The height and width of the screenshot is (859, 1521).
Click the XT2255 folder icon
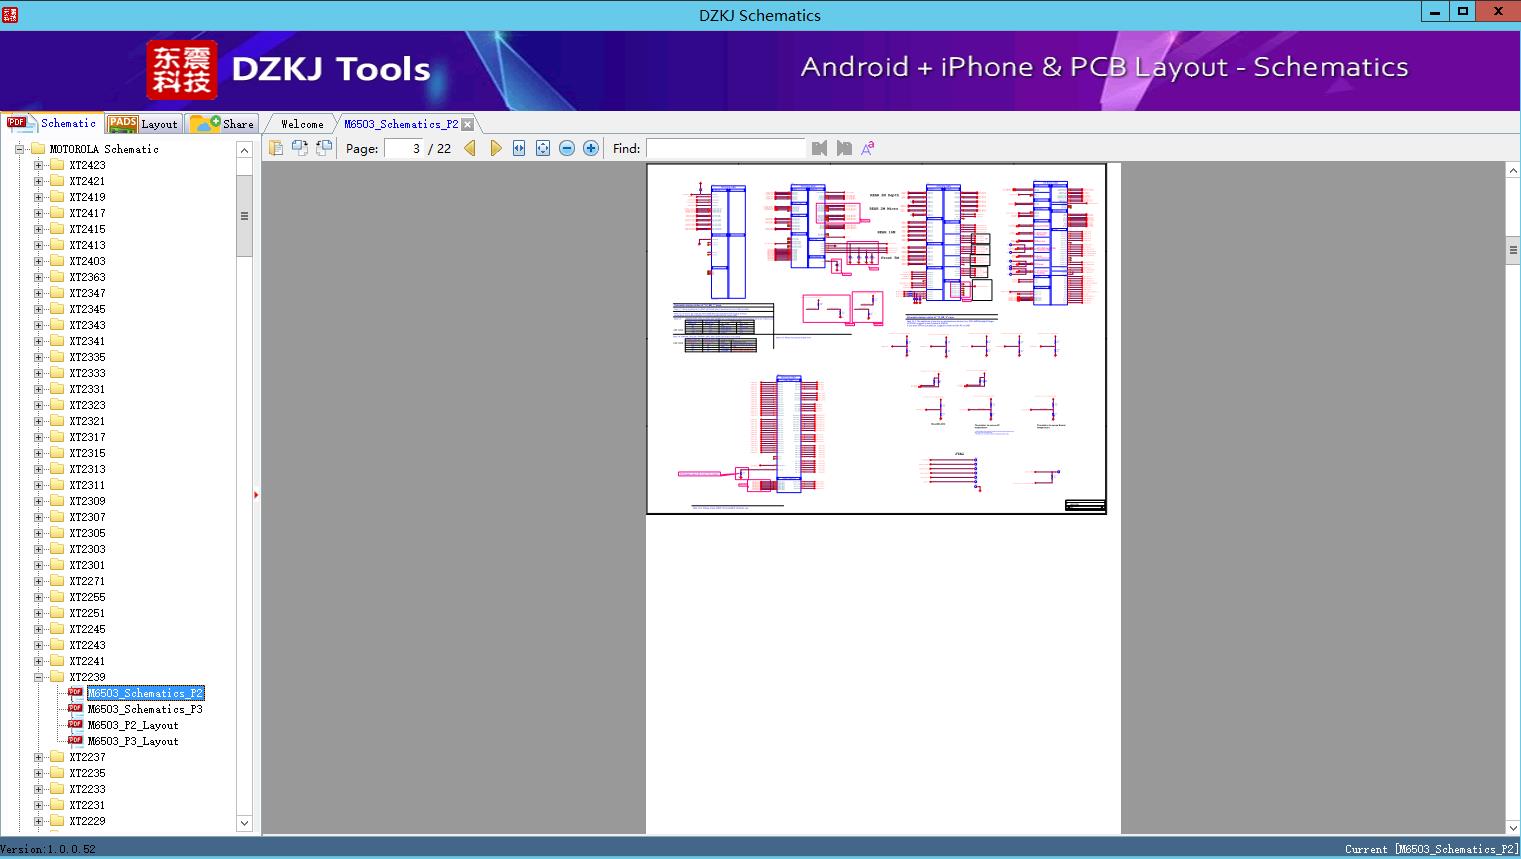click(57, 597)
